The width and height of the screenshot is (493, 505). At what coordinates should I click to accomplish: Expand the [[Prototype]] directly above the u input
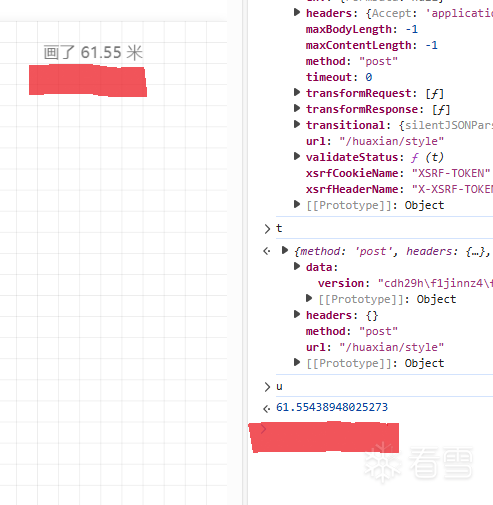(x=297, y=362)
